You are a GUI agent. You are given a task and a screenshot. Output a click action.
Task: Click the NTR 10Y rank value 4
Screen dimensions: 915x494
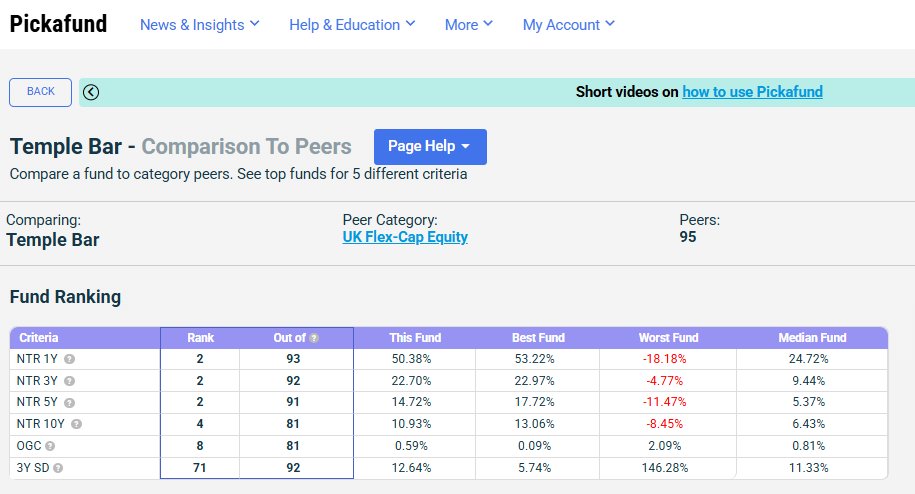click(x=200, y=424)
